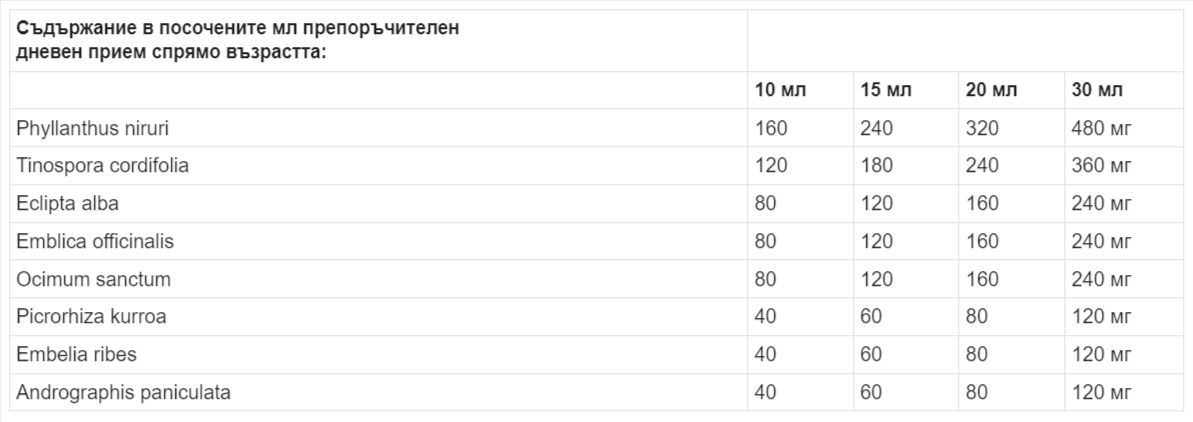Viewport: 1193px width, 422px height.
Task: Click the 10 мл column header
Action: (x=780, y=90)
